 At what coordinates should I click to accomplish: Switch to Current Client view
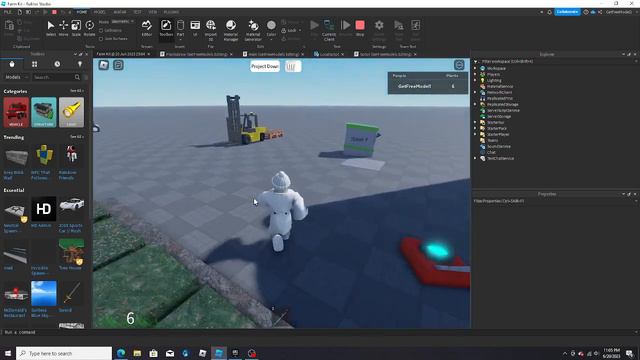(329, 30)
